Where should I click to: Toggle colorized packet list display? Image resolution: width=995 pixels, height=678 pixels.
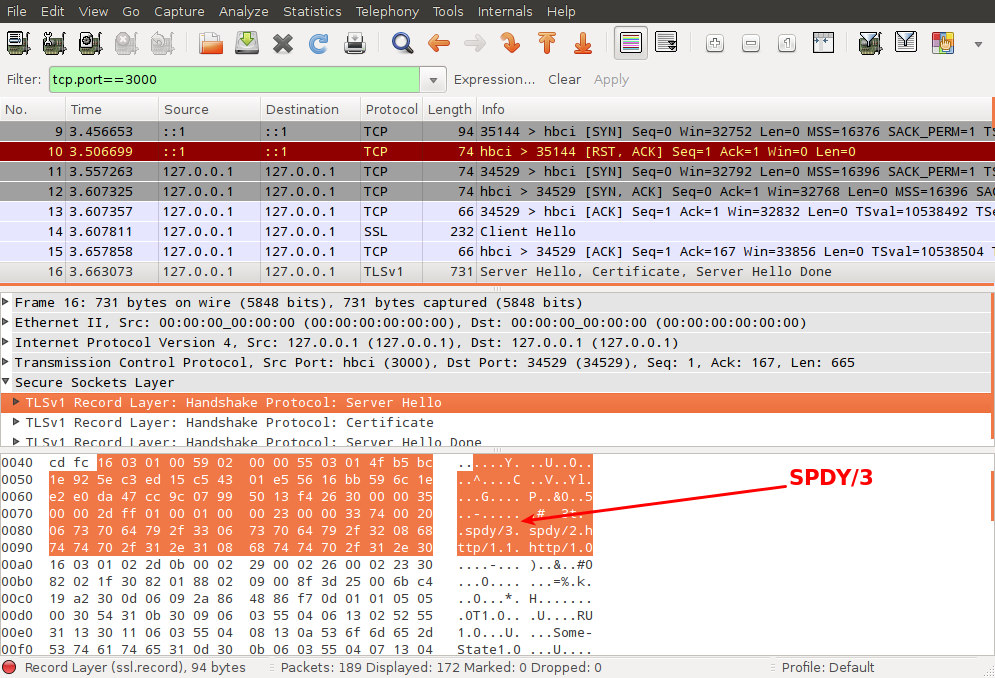point(633,42)
